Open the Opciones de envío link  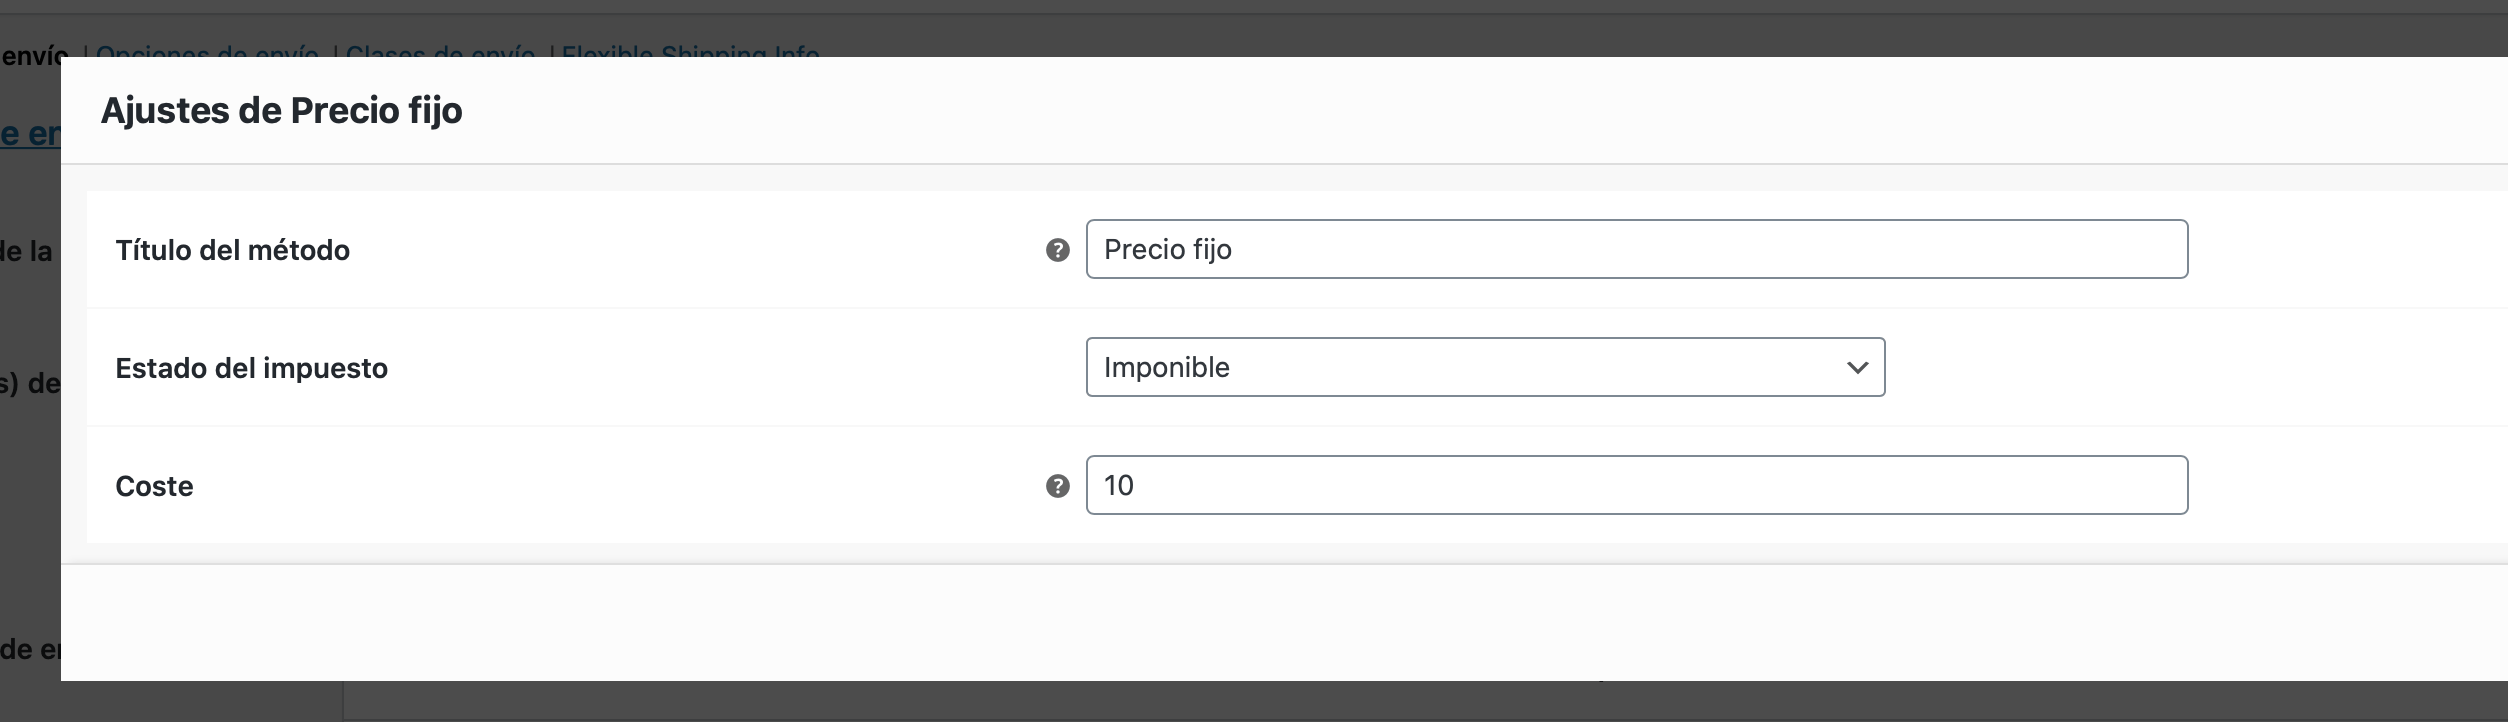pos(207,50)
